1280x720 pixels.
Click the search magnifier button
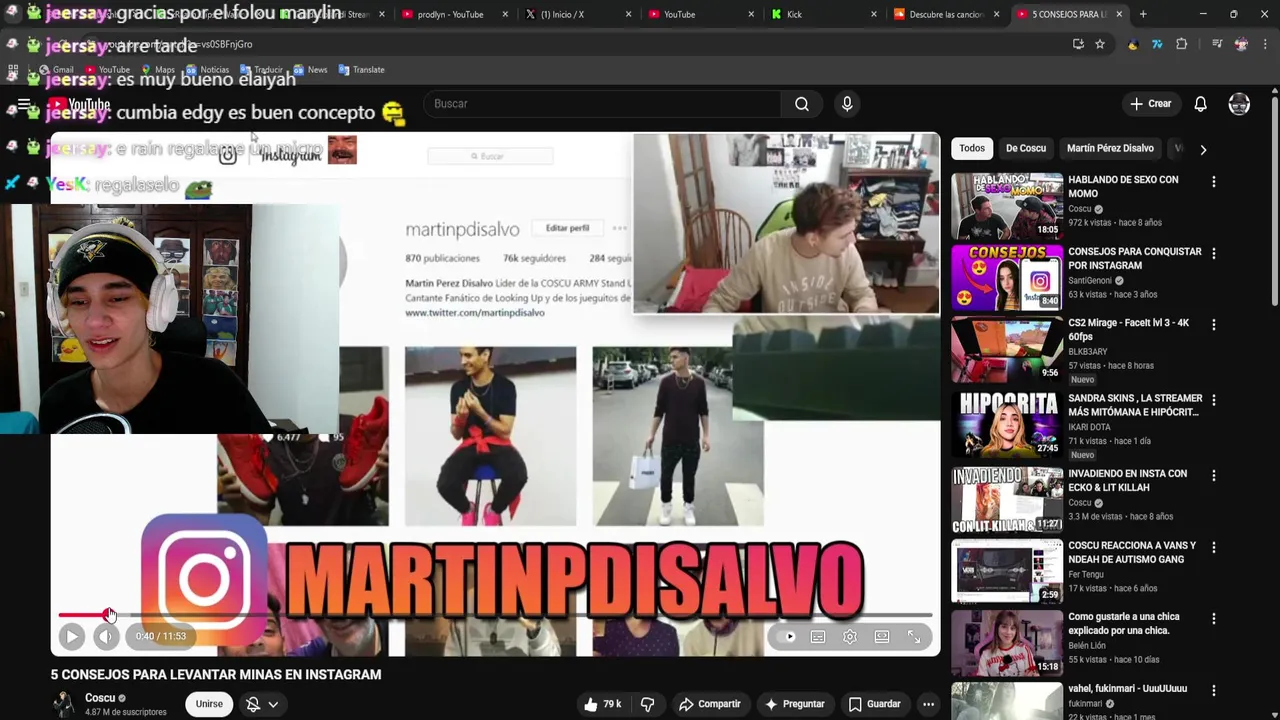click(x=802, y=104)
